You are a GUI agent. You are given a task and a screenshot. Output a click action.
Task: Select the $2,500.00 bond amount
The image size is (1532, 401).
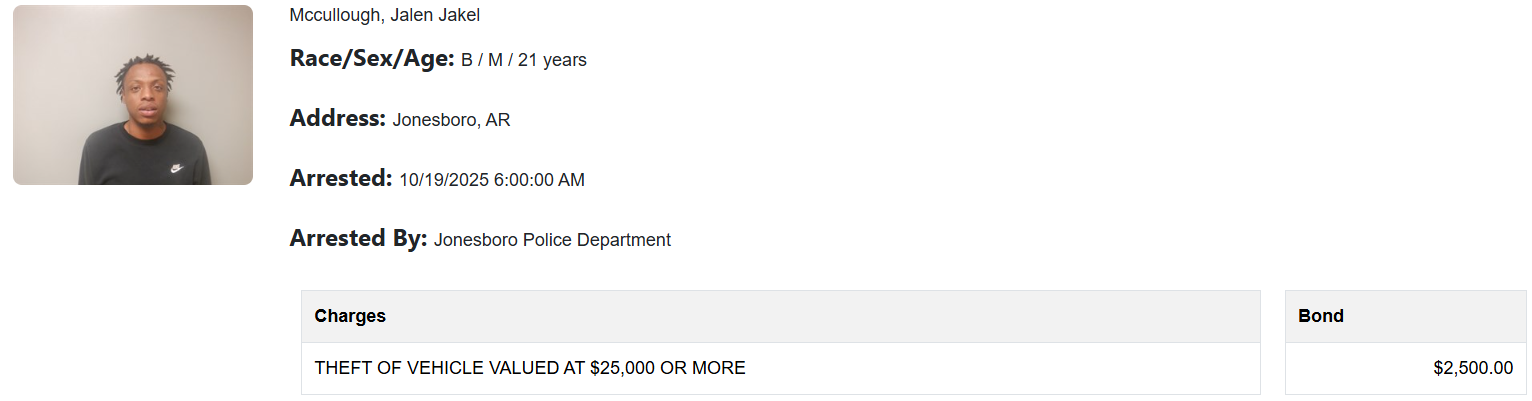1472,368
